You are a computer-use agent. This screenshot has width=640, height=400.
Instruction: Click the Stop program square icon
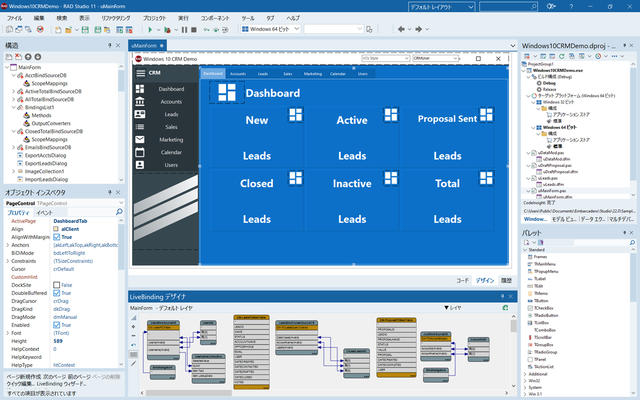[194, 29]
